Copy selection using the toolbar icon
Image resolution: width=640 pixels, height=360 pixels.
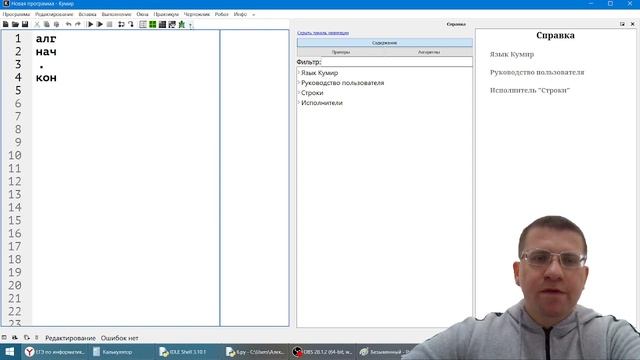47,24
